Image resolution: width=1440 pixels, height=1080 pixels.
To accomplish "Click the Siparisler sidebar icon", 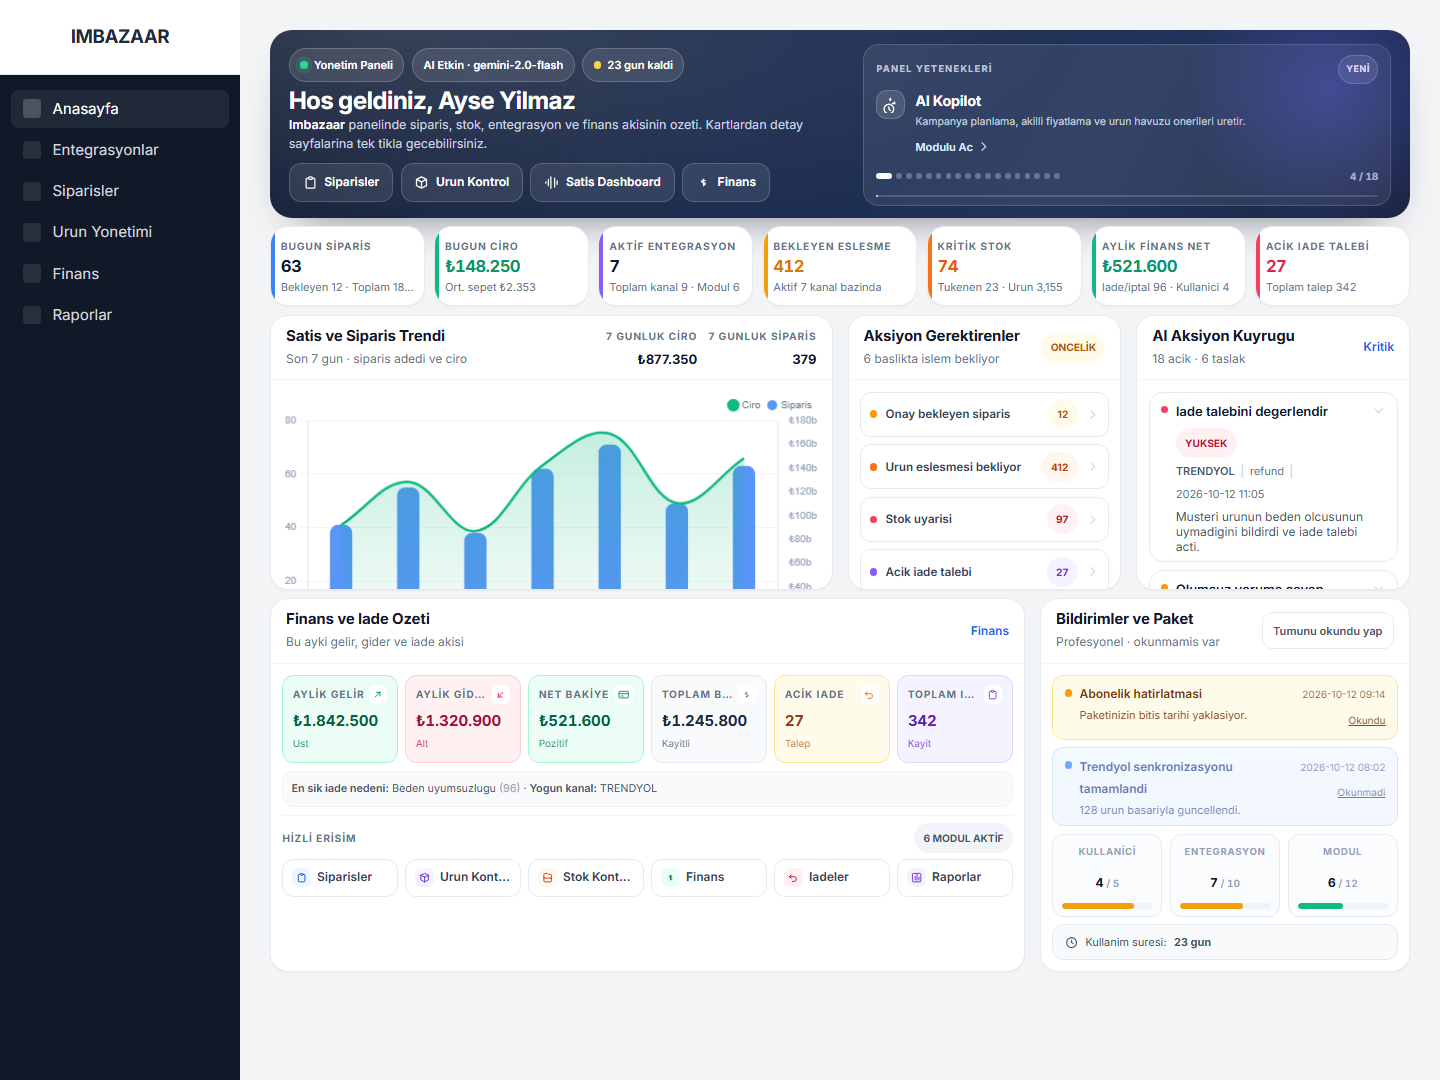I will point(32,191).
